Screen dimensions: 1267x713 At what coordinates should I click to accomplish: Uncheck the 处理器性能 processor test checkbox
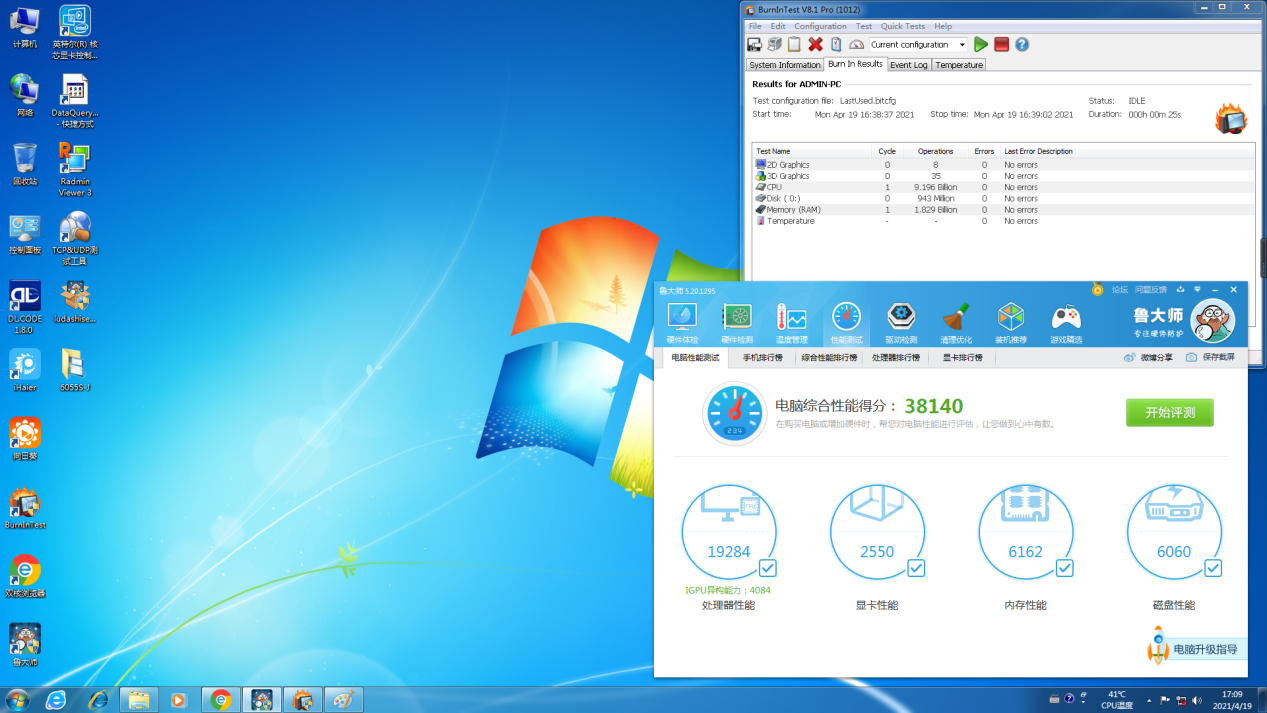pos(767,568)
